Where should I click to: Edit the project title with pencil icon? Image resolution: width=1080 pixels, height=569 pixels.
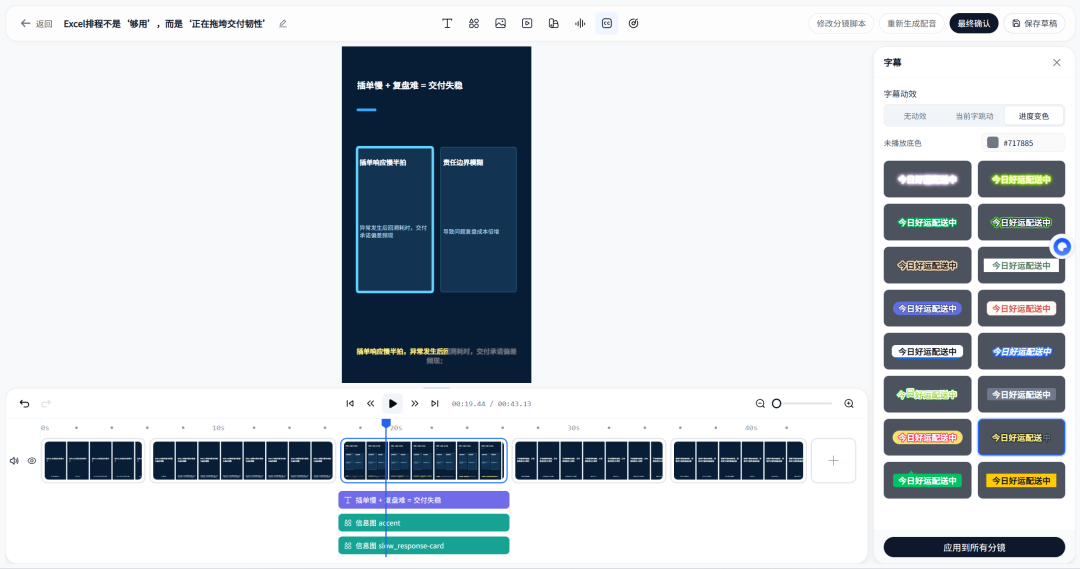(x=283, y=23)
